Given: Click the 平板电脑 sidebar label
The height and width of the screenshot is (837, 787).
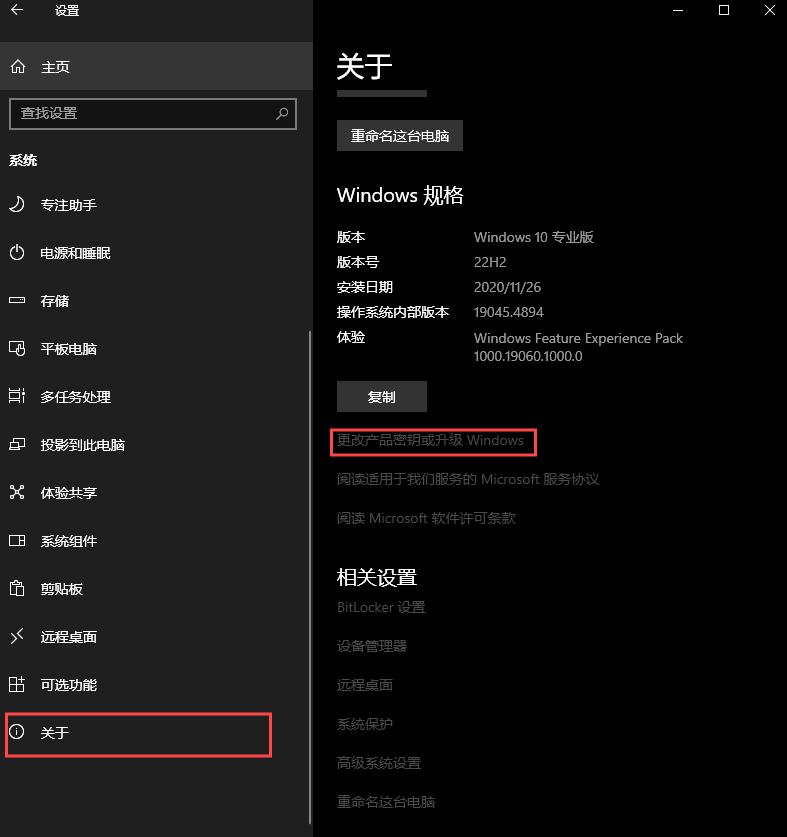Looking at the screenshot, I should [x=69, y=349].
